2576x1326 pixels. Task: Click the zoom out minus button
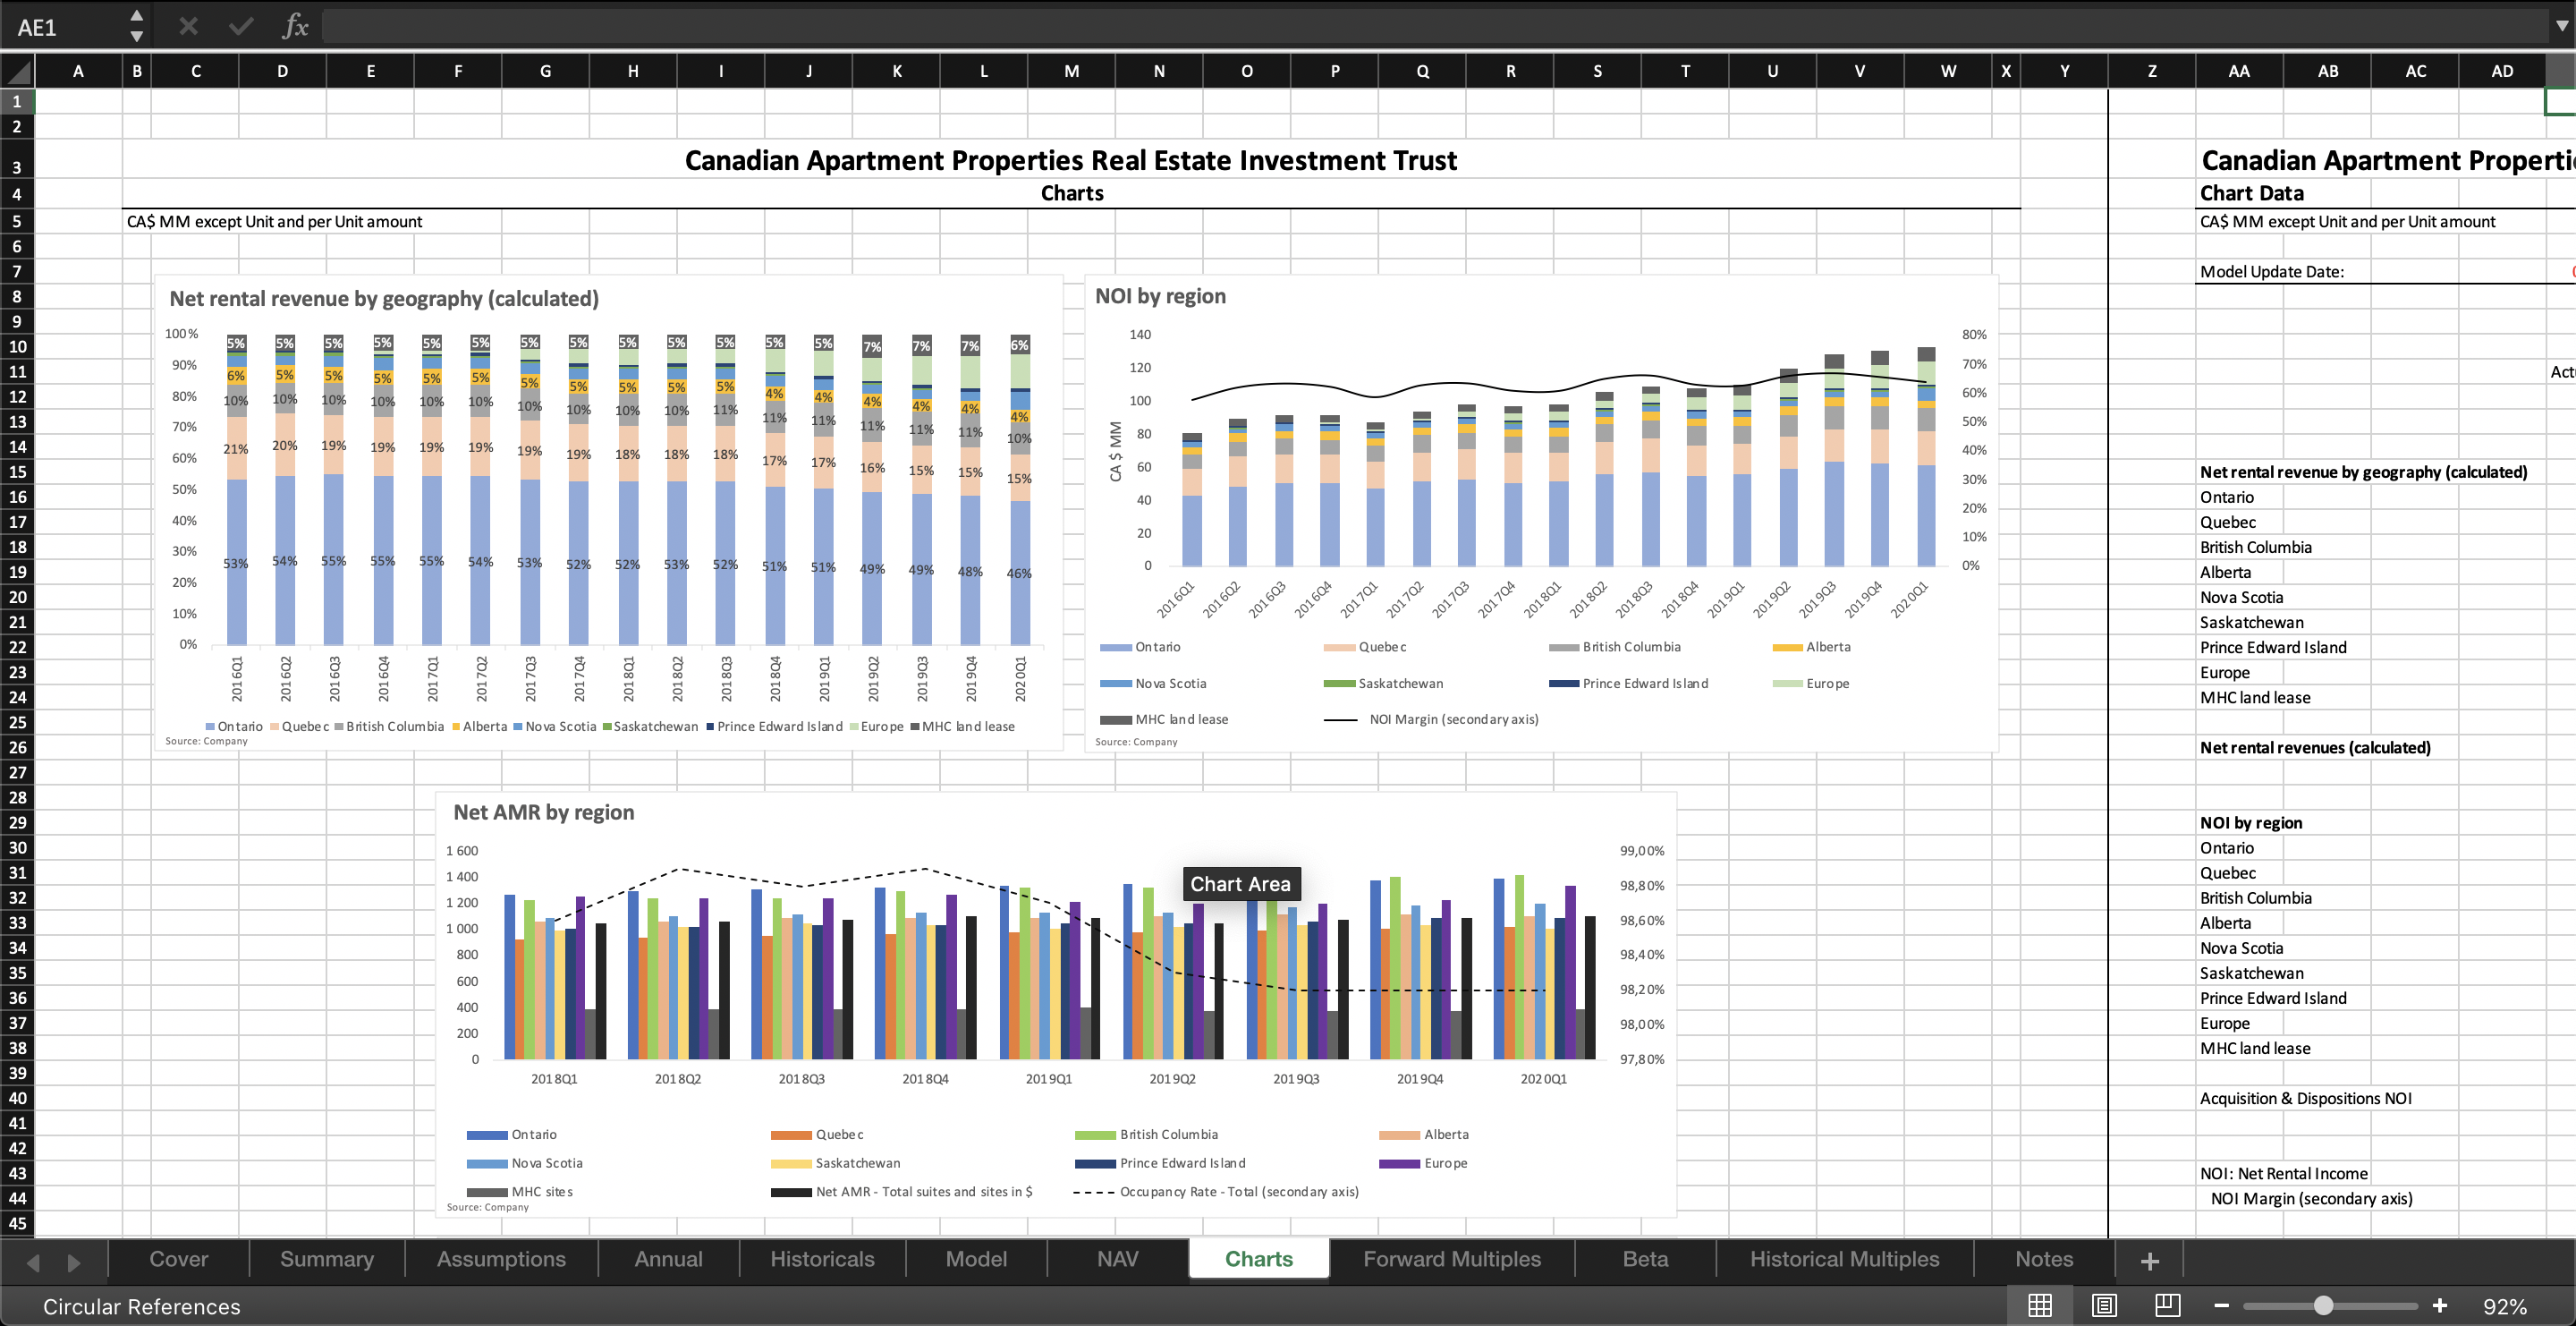2222,1305
